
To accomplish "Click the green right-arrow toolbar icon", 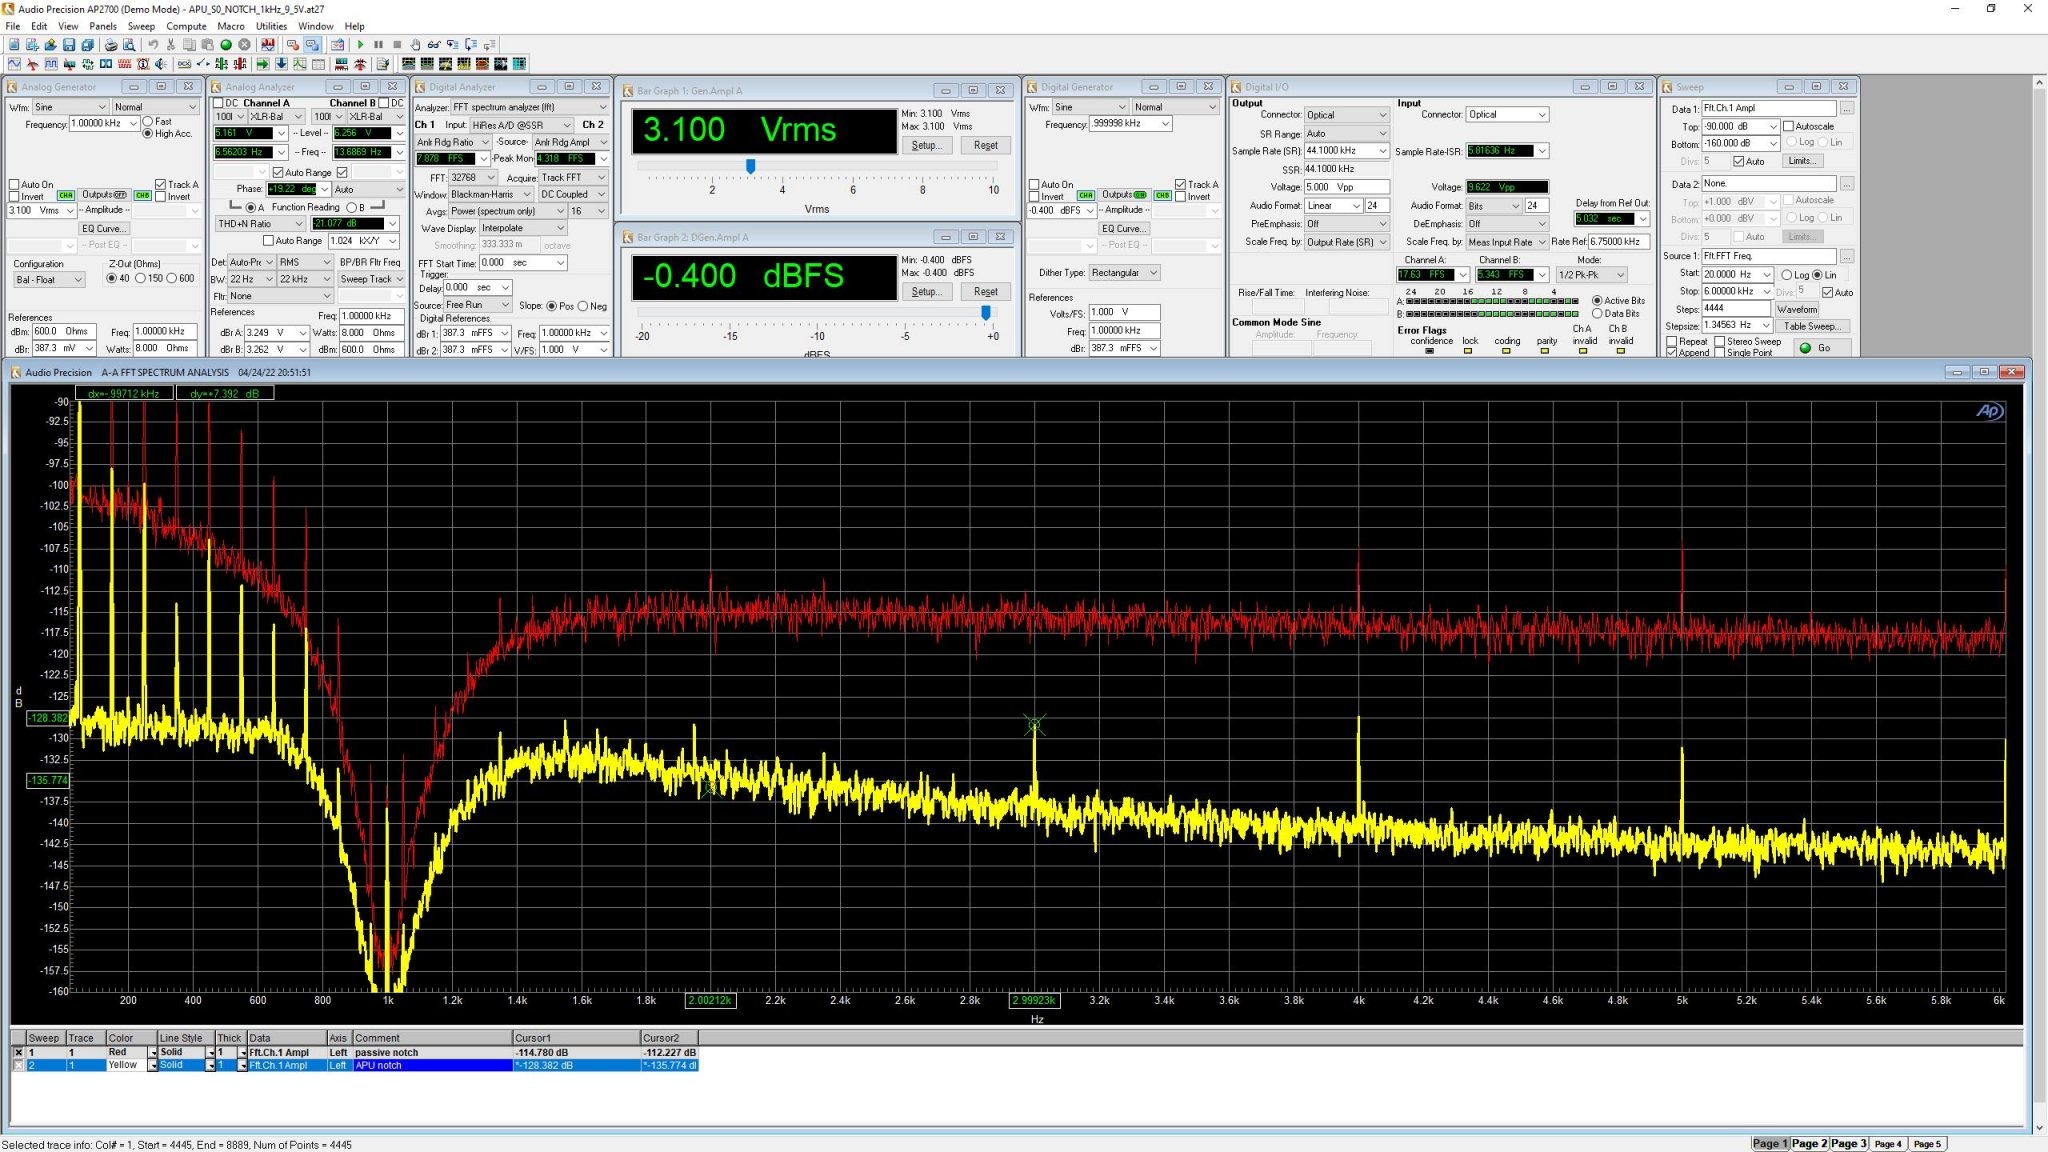I will tap(263, 64).
